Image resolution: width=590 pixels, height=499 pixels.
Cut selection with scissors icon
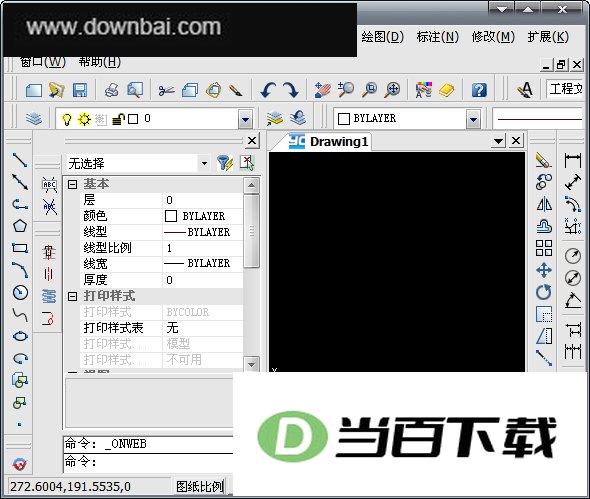tap(166, 90)
